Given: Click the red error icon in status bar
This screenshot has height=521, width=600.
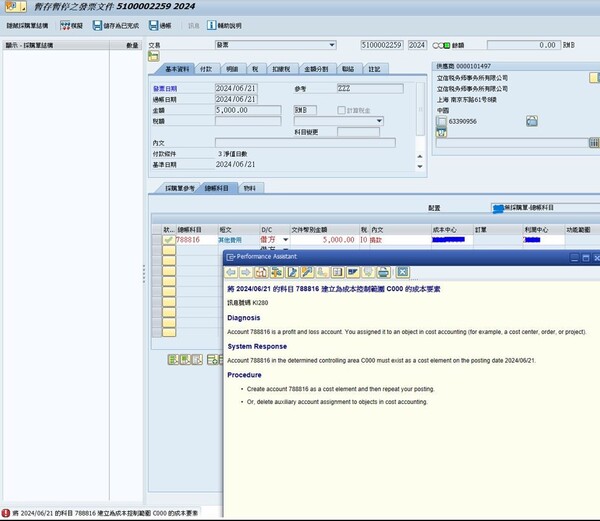Looking at the screenshot, I should click(7, 513).
